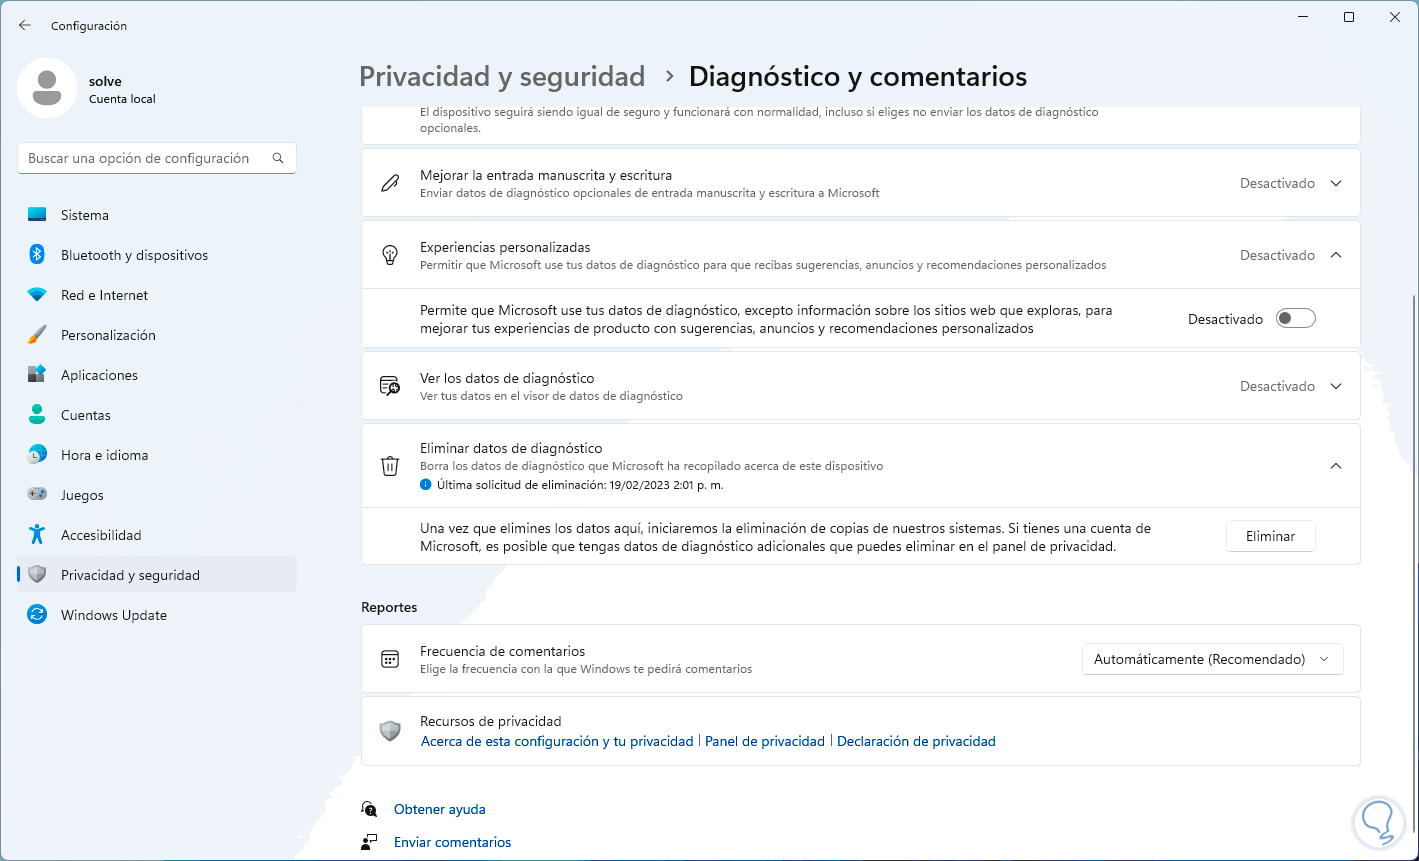
Task: Click the Windows Update sync icon
Action: pos(37,615)
